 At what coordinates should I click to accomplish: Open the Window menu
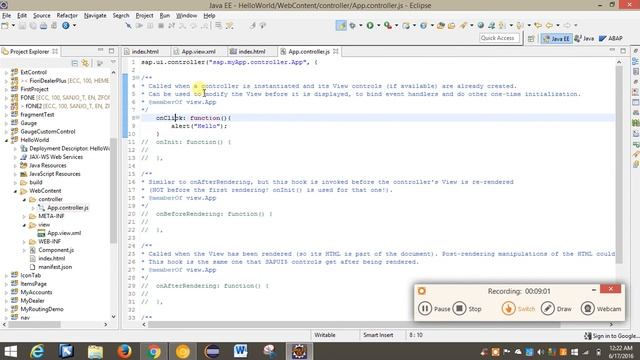point(187,16)
